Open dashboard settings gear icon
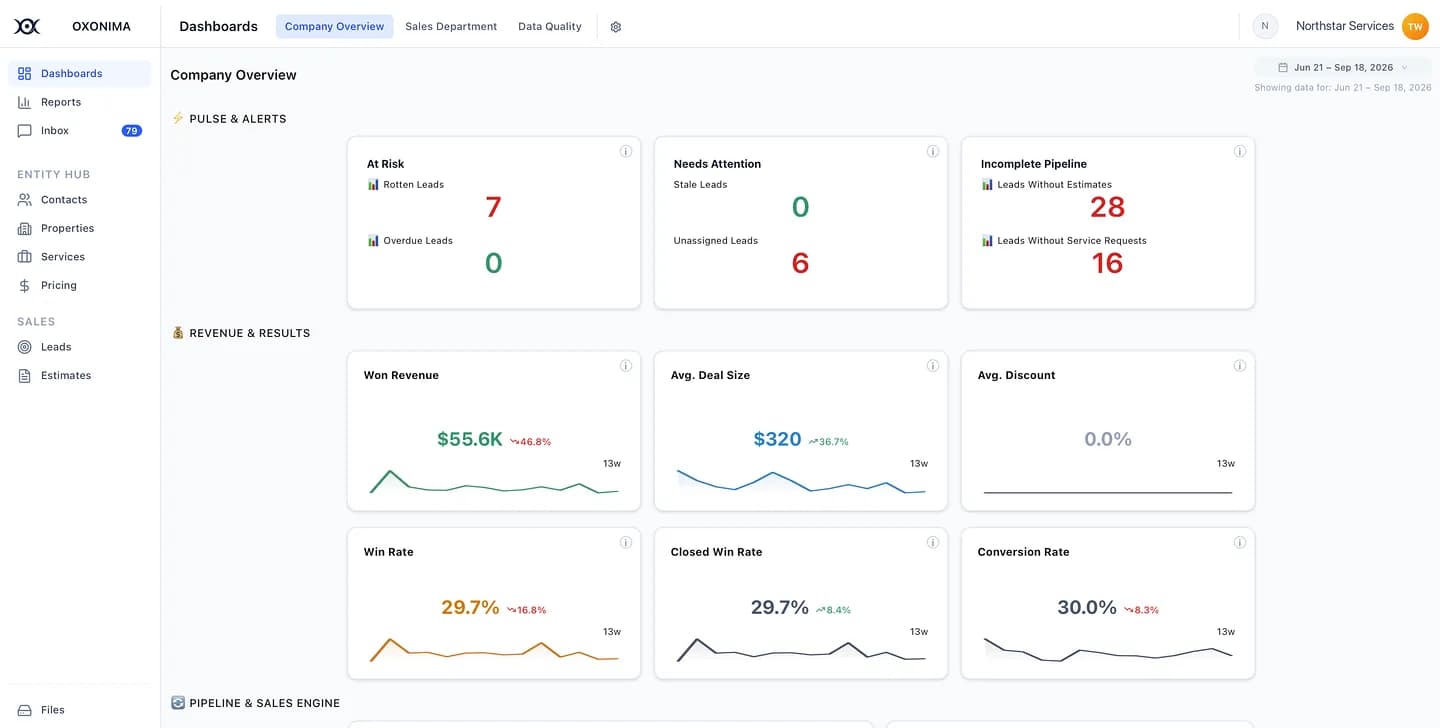The height and width of the screenshot is (728, 1440). coord(616,27)
